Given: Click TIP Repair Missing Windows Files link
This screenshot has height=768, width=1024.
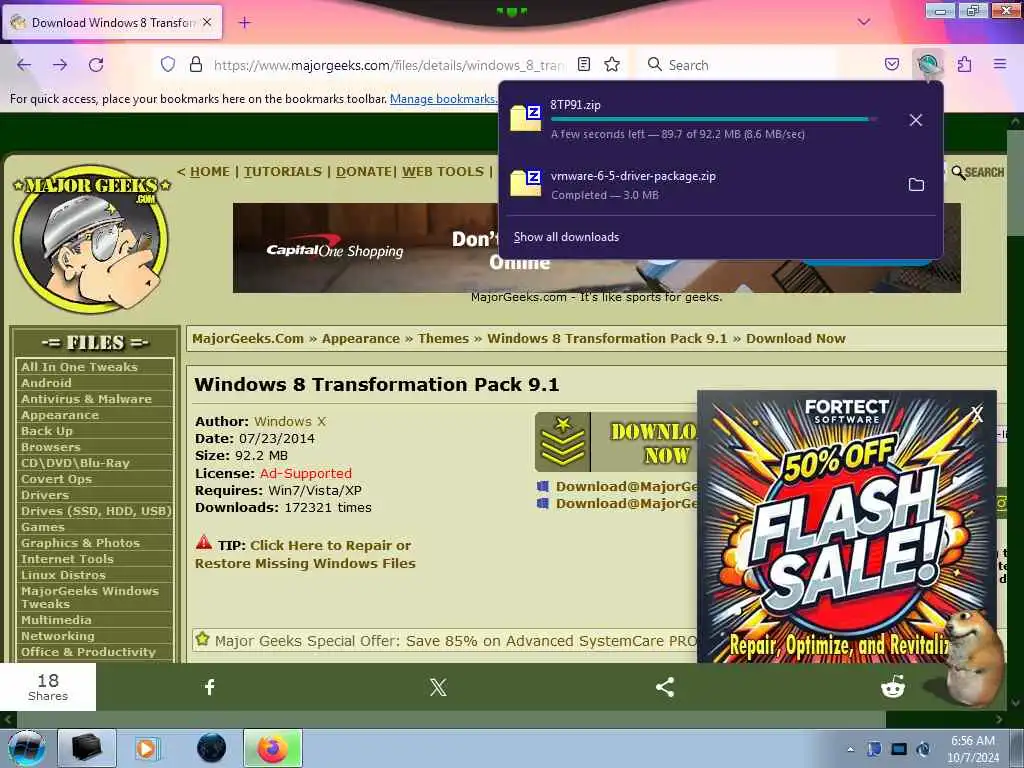Looking at the screenshot, I should pyautogui.click(x=305, y=554).
